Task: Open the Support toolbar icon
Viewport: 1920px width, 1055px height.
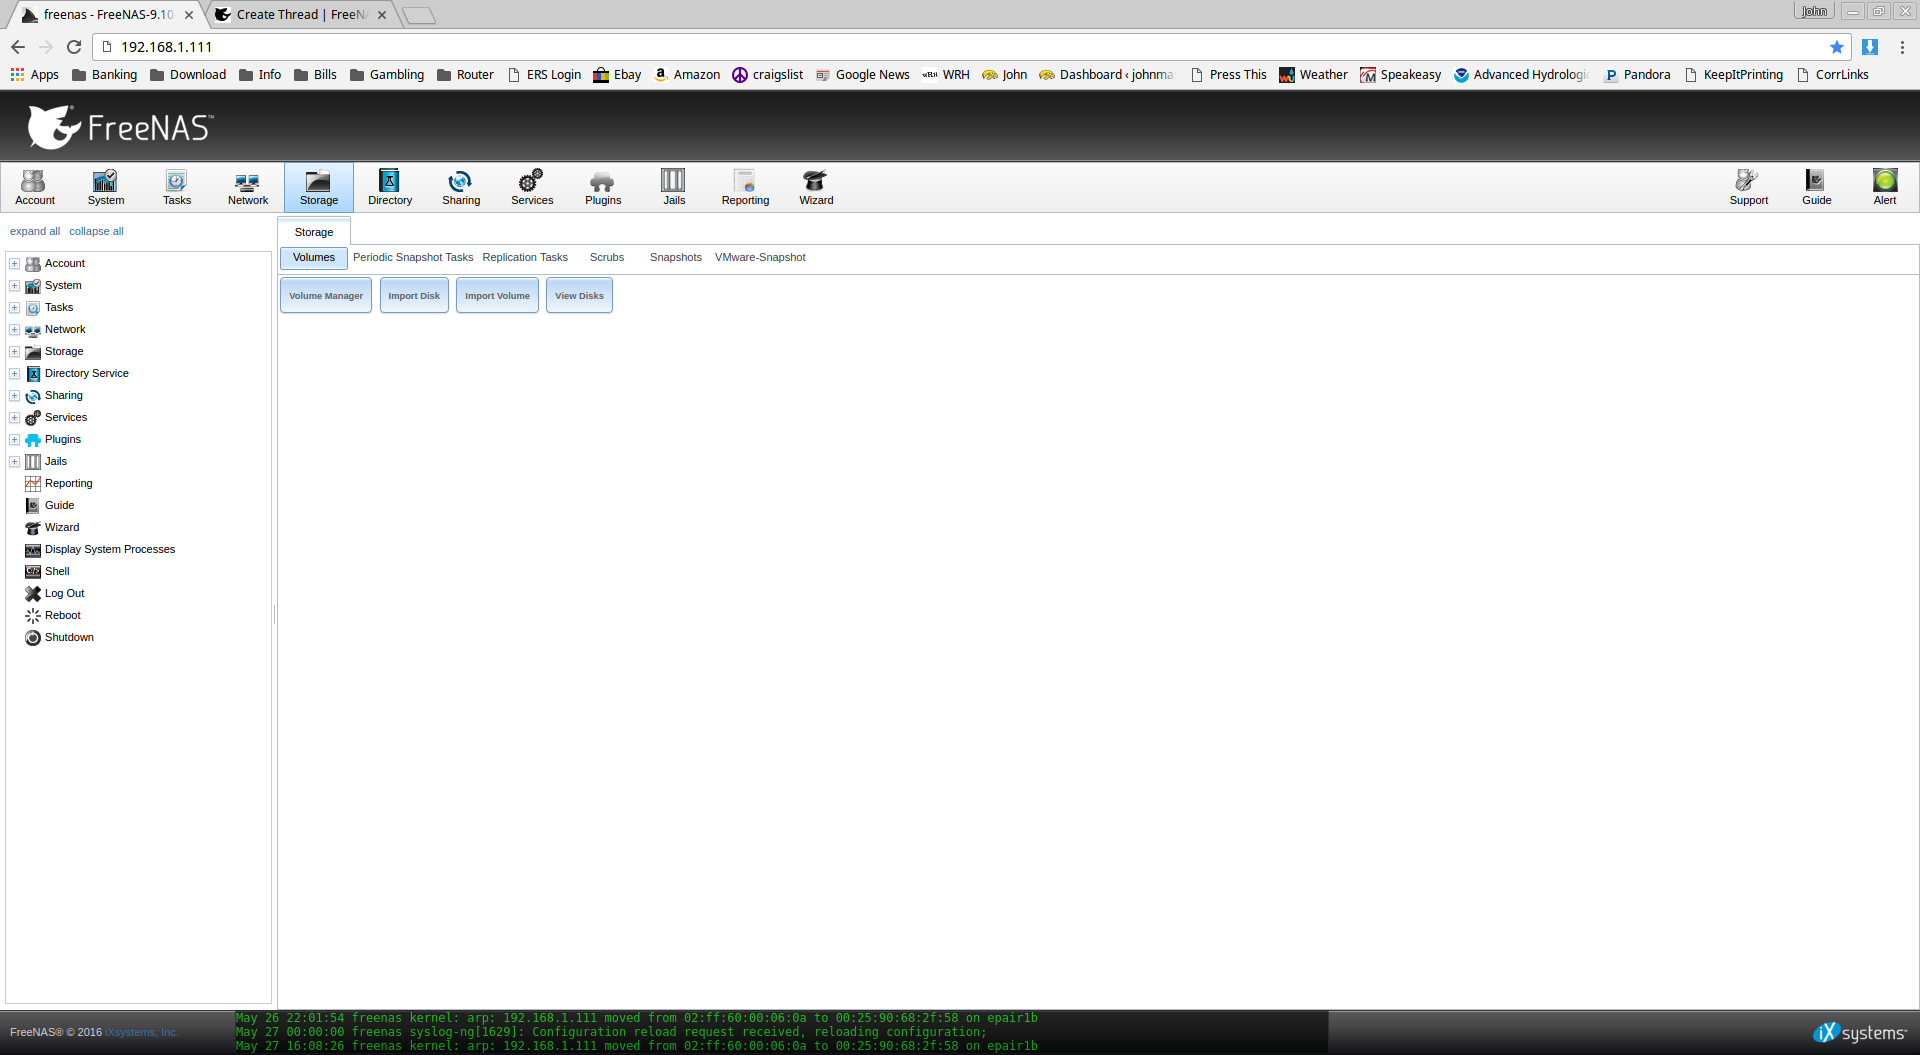Action: (x=1749, y=187)
